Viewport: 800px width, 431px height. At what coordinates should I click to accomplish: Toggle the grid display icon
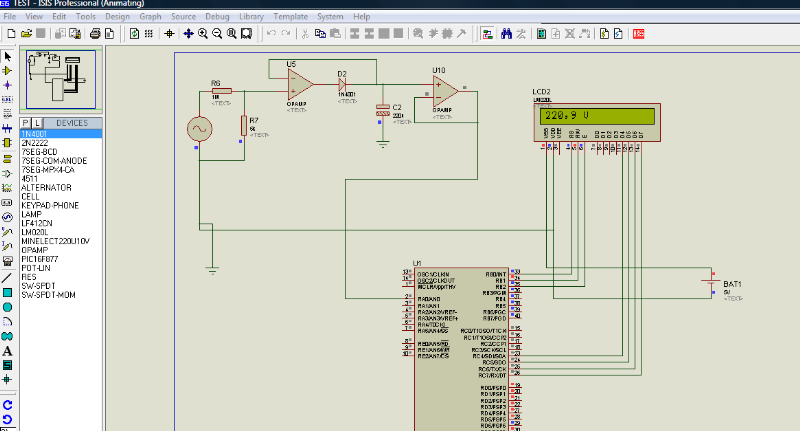150,33
